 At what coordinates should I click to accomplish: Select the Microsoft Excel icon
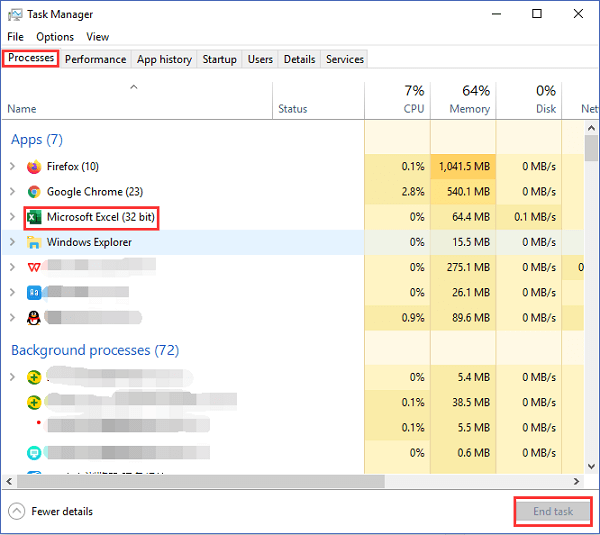[x=34, y=217]
